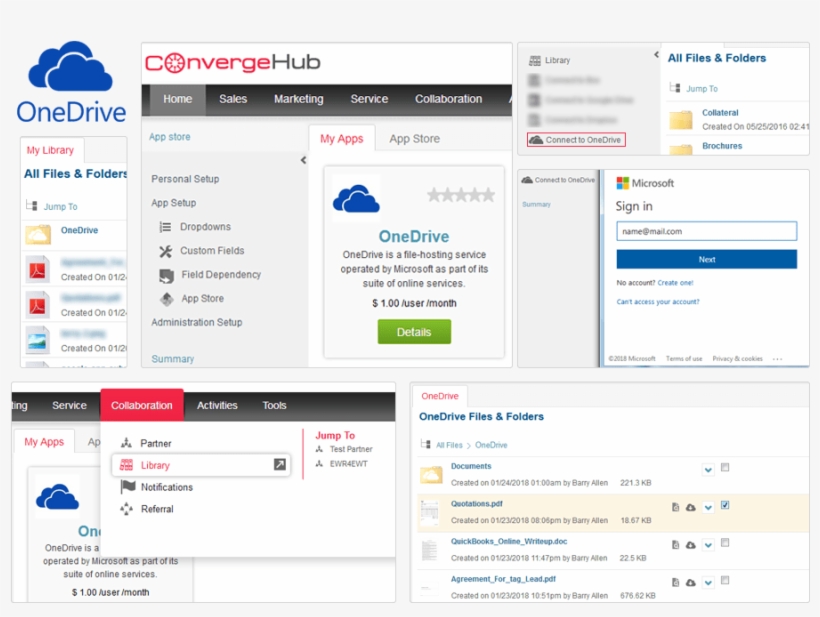Rate OneDrive using the star rating control
The height and width of the screenshot is (617, 820).
click(461, 193)
